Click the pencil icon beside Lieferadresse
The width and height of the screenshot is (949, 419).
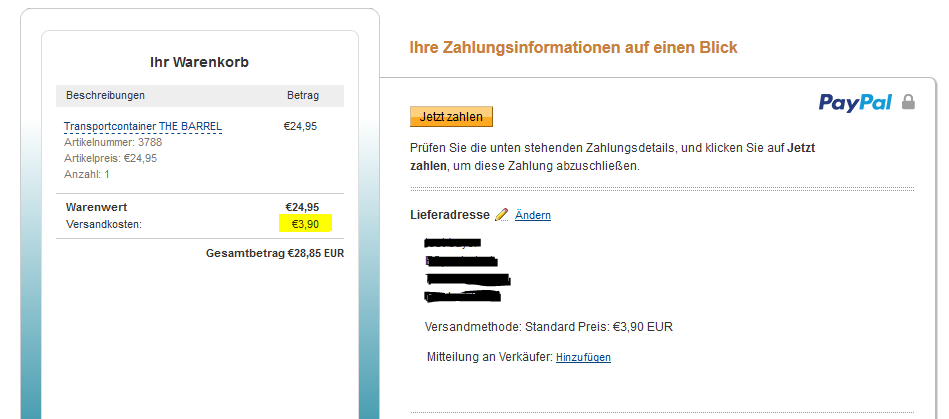501,215
